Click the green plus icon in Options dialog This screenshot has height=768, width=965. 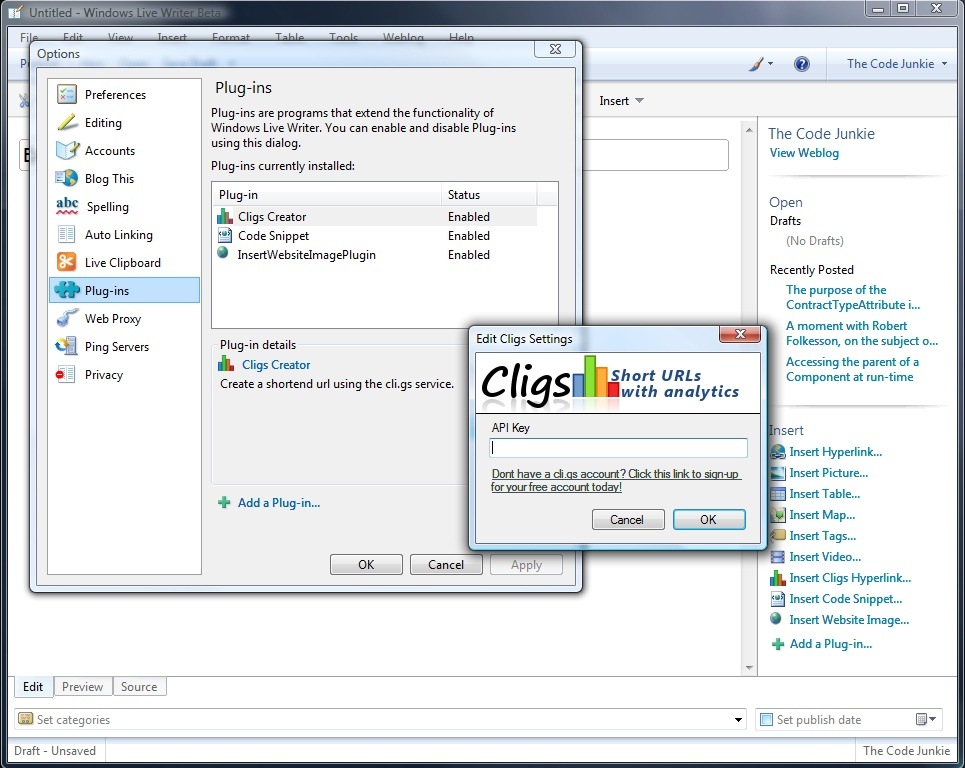(224, 503)
